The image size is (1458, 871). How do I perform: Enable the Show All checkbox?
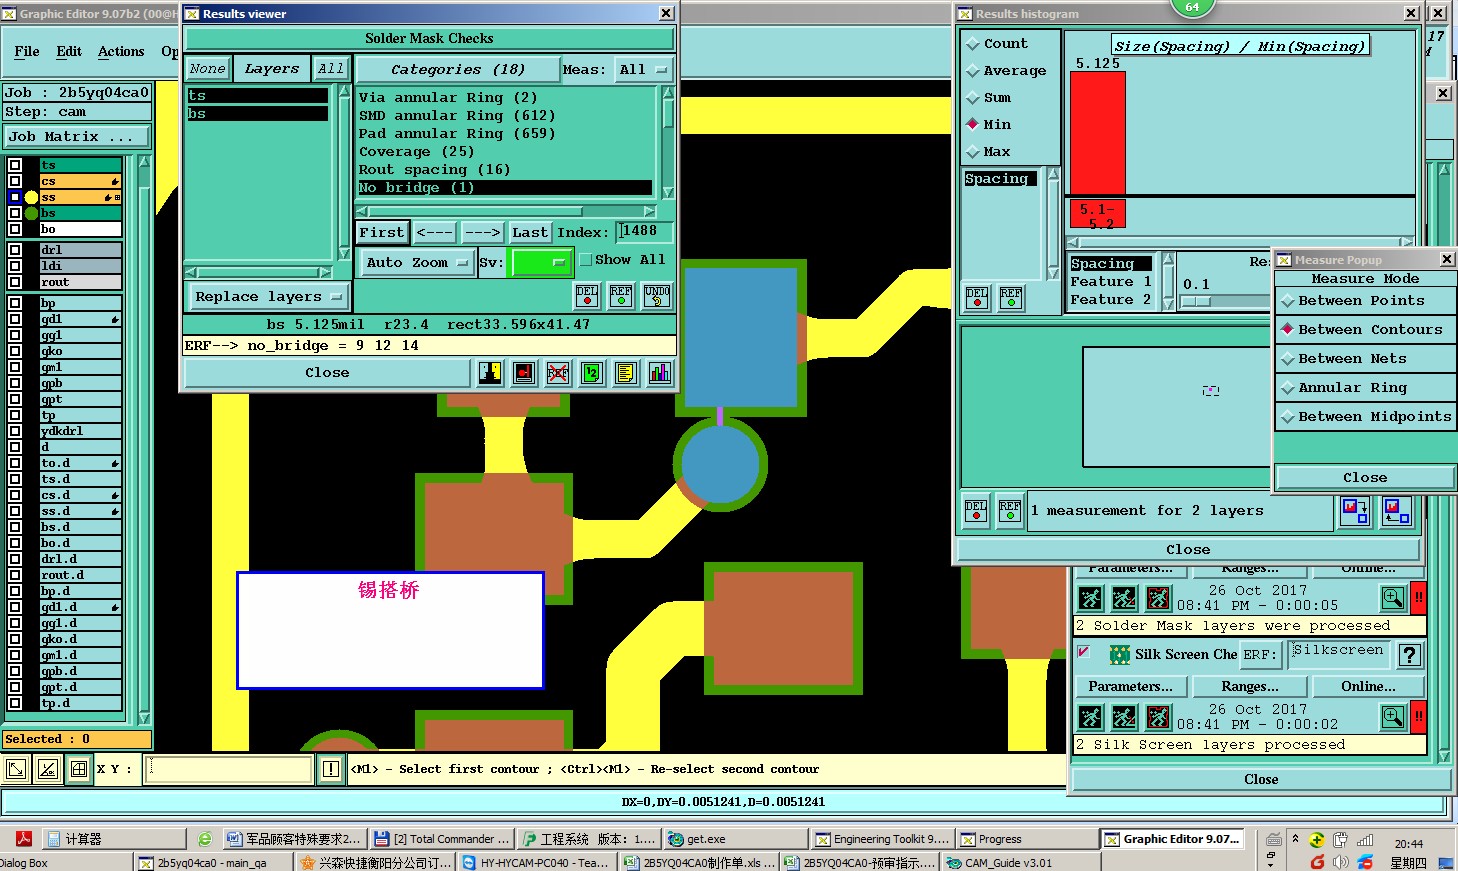(586, 260)
